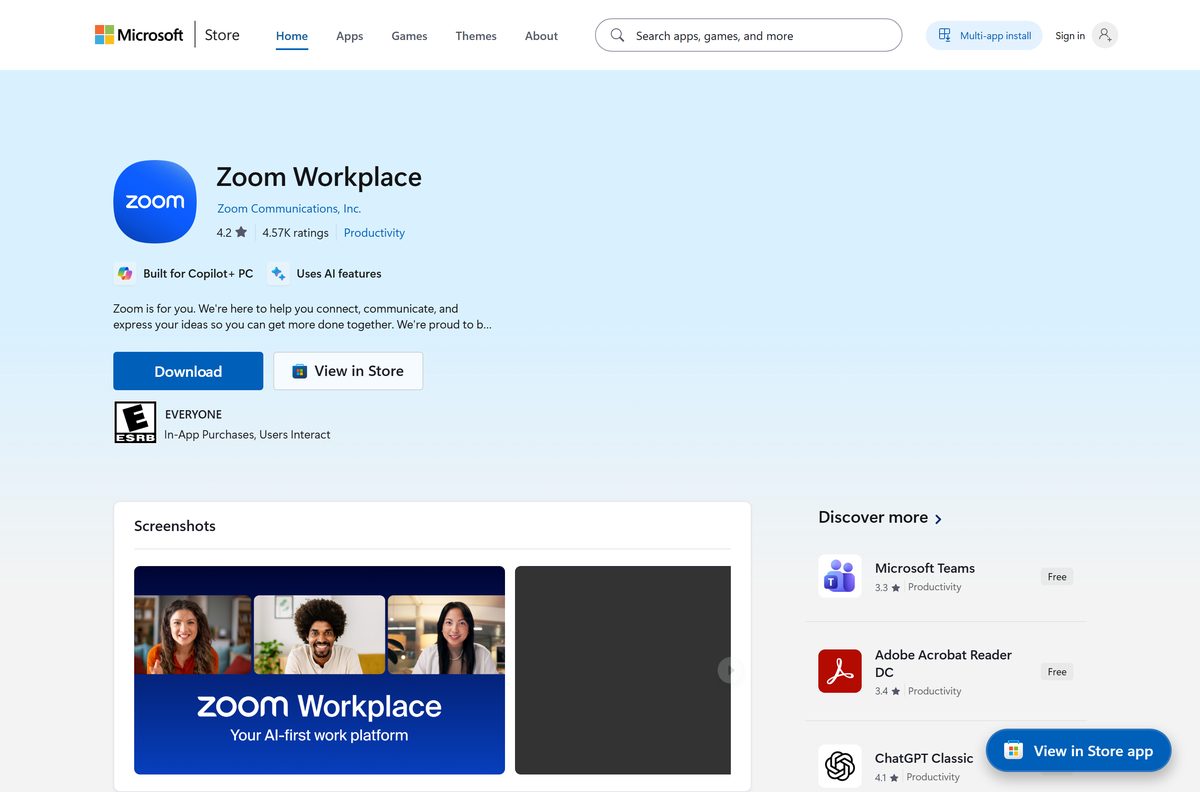Click the 4.57K ratings text
Screen dimensions: 1200x792
295,233
